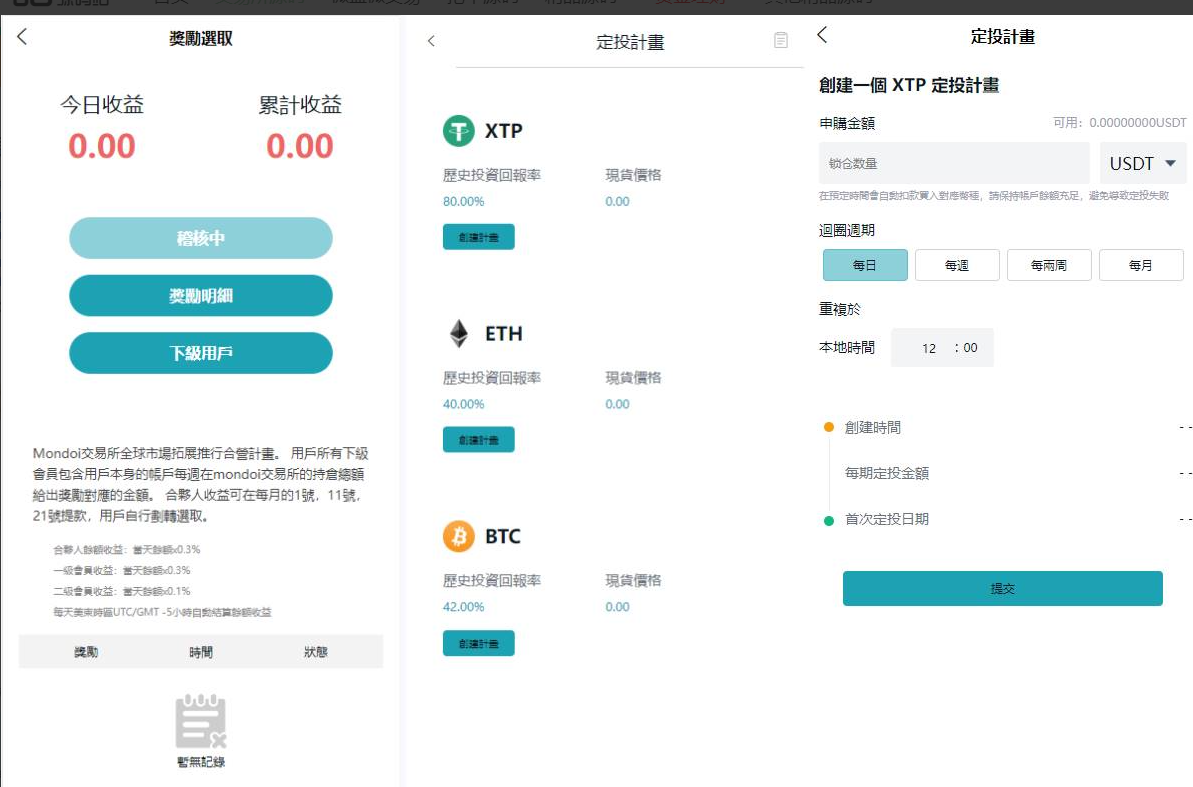Open the plan records document icon
Screen dimensions: 1193x787
(781, 40)
